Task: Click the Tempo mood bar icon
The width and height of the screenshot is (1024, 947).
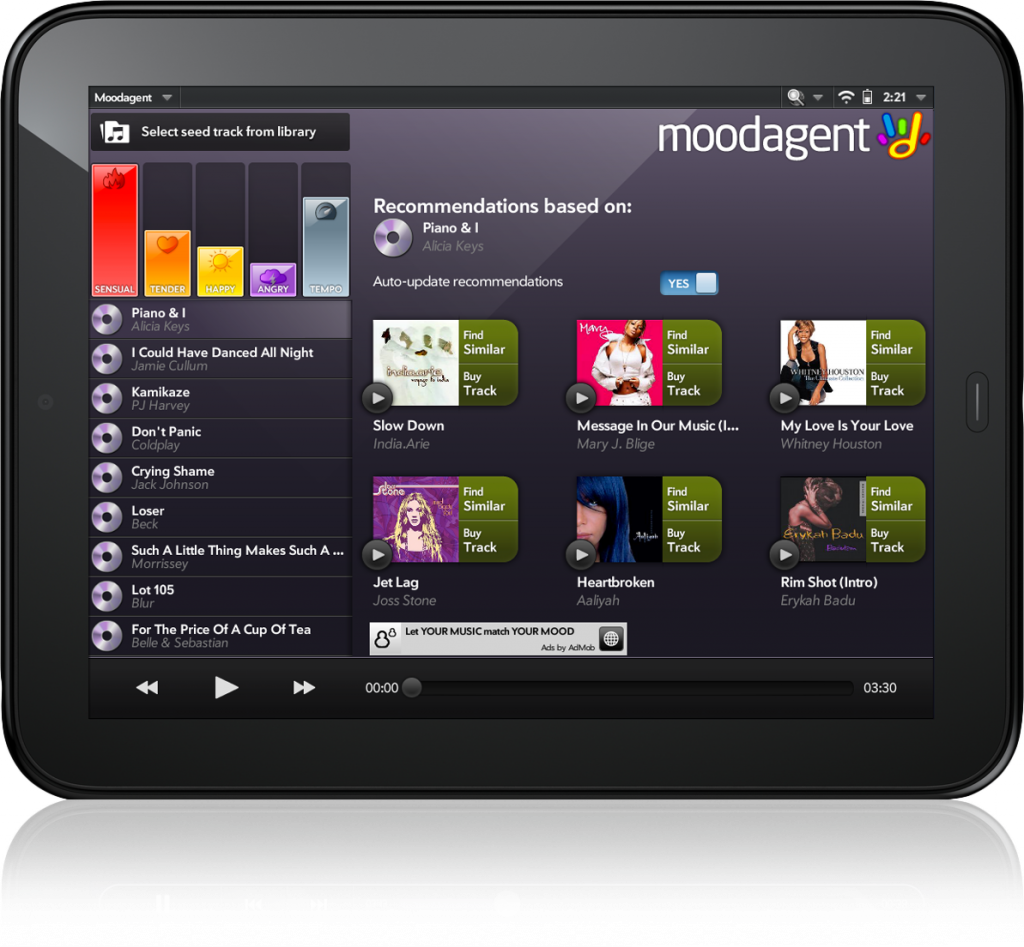Action: tap(326, 213)
